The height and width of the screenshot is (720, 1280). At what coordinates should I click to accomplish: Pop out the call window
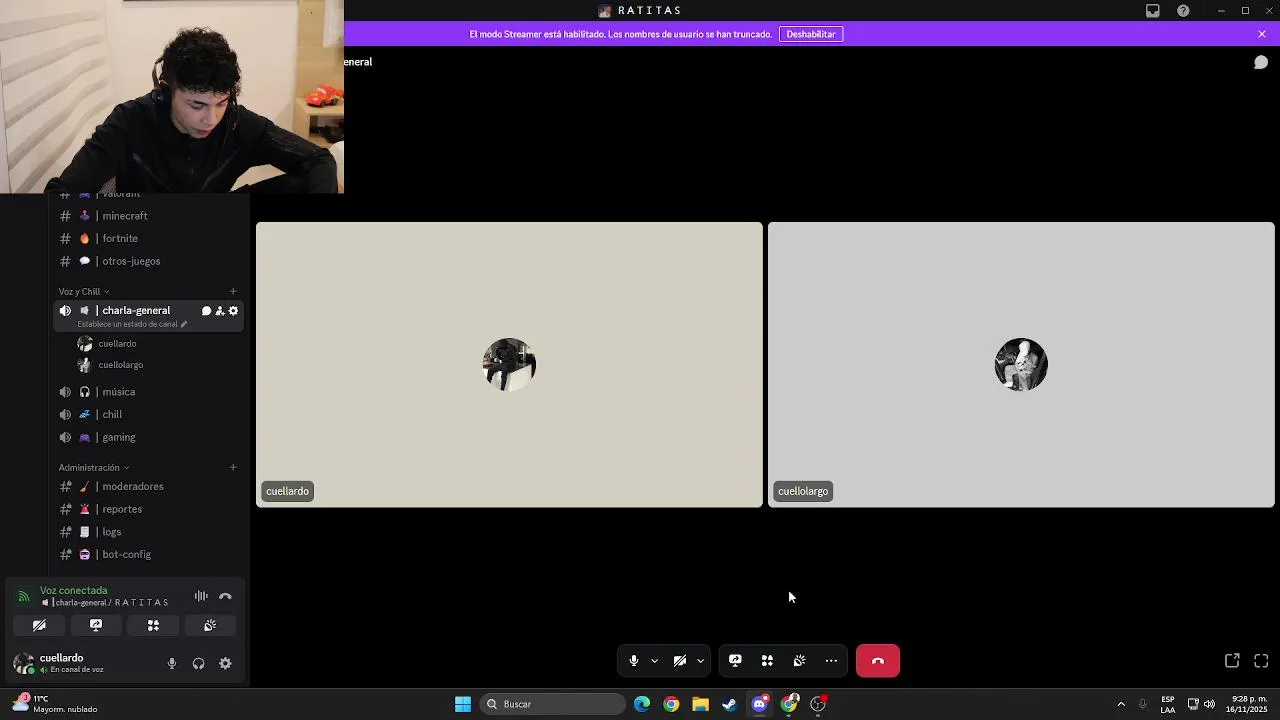coord(1232,661)
